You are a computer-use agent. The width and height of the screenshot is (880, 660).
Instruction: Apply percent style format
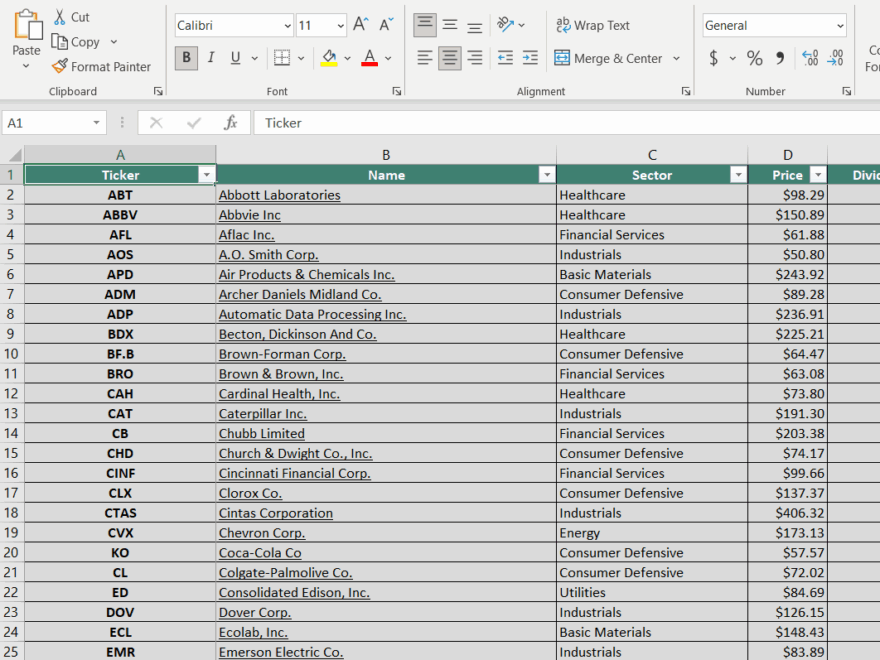(754, 58)
